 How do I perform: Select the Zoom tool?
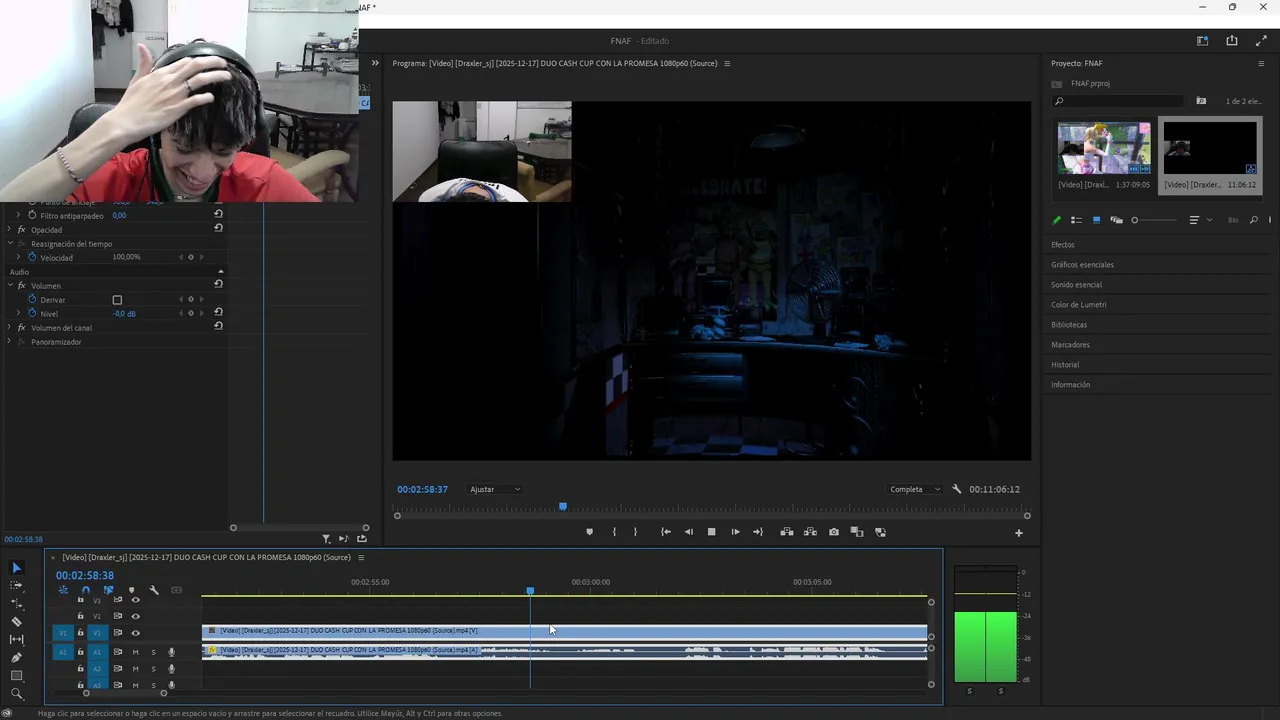(x=16, y=693)
